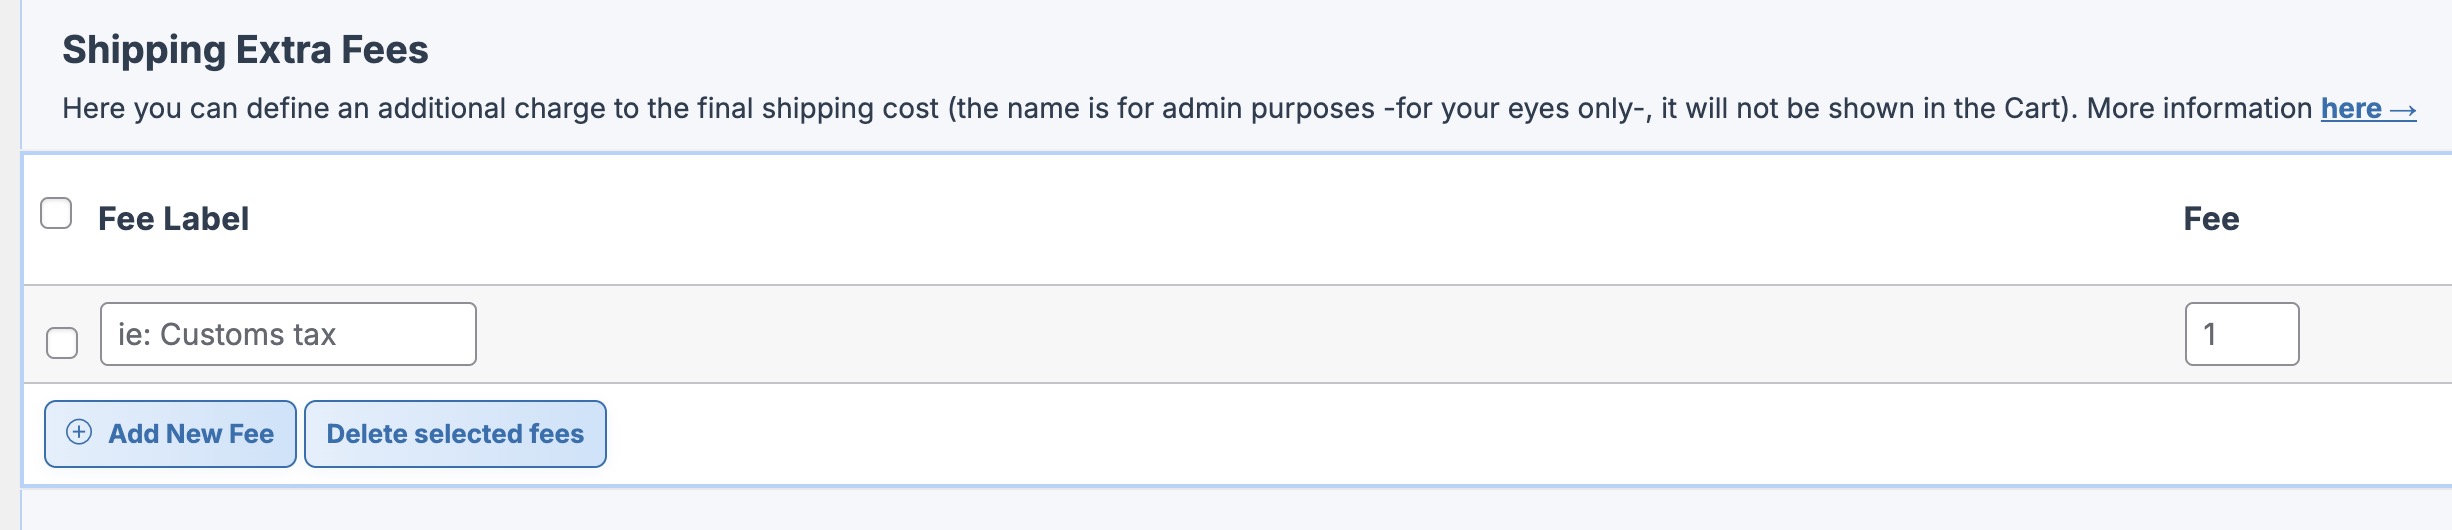Click the 'Add New Fee' text label
The height and width of the screenshot is (530, 2452).
point(191,434)
